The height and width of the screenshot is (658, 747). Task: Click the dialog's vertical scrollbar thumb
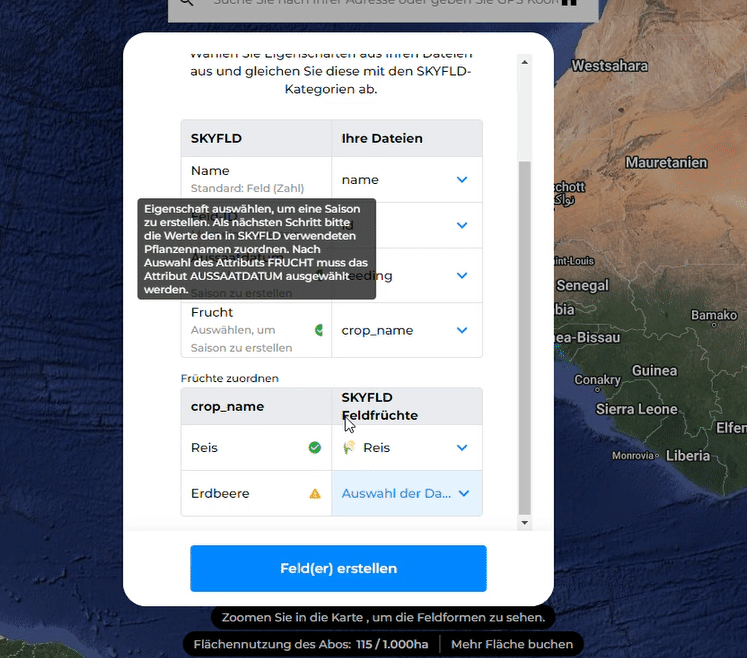coord(525,338)
